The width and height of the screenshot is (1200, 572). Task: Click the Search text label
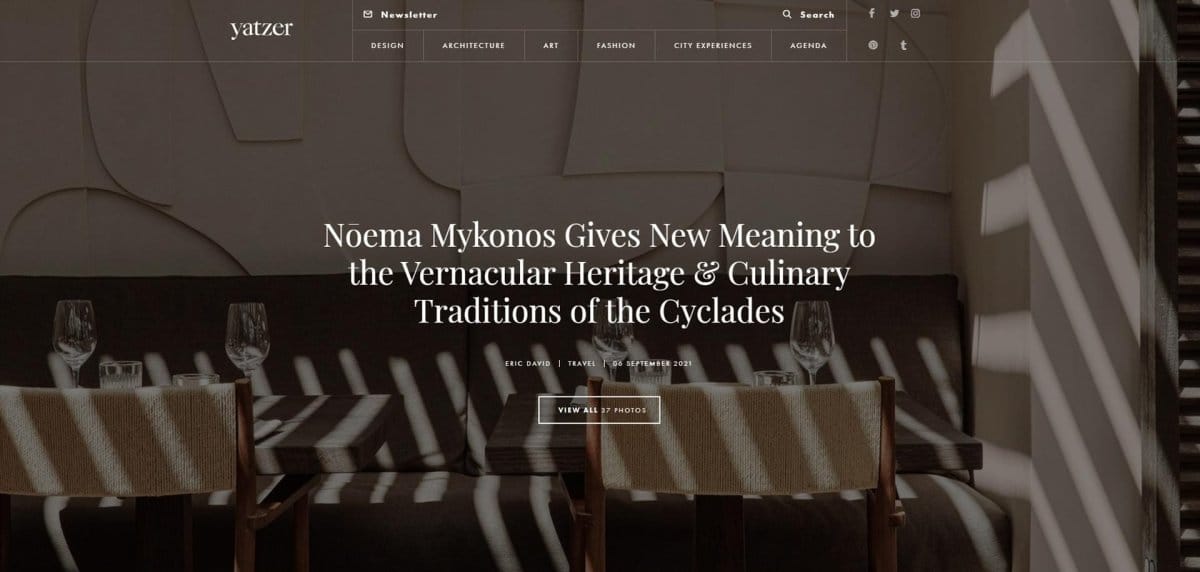pyautogui.click(x=817, y=15)
